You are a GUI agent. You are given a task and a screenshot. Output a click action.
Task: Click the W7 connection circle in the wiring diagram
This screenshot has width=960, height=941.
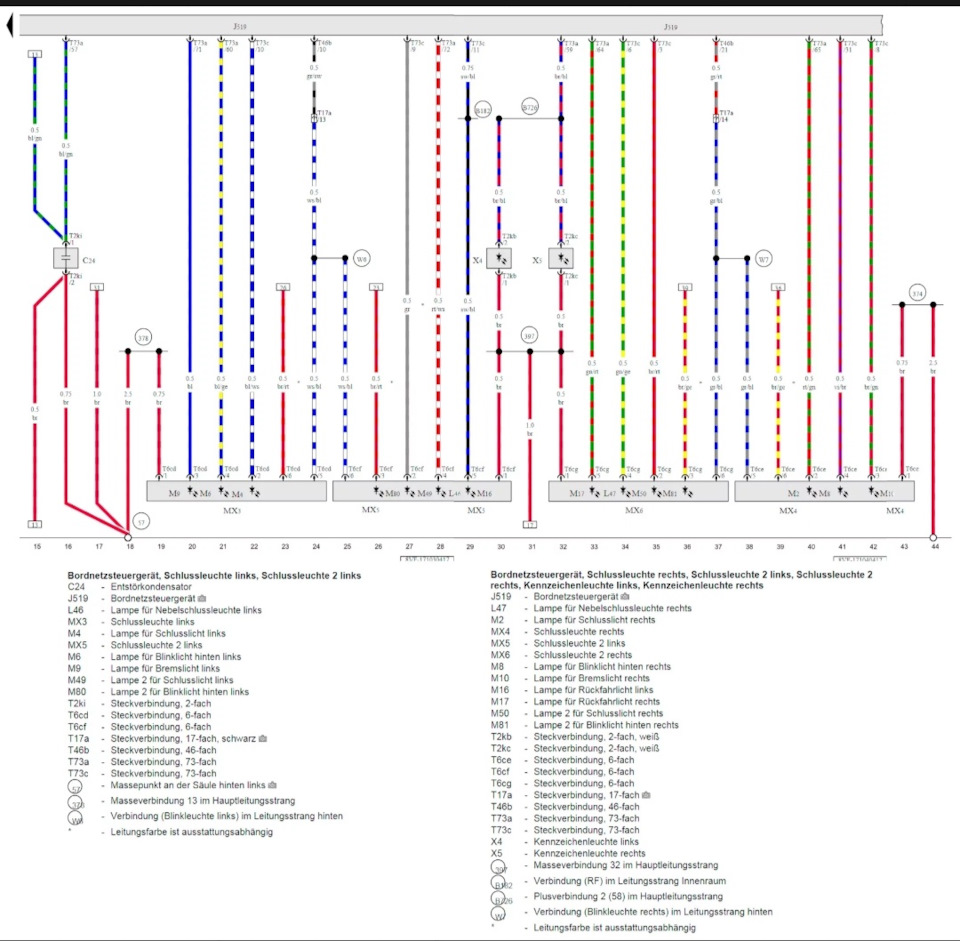pyautogui.click(x=763, y=259)
